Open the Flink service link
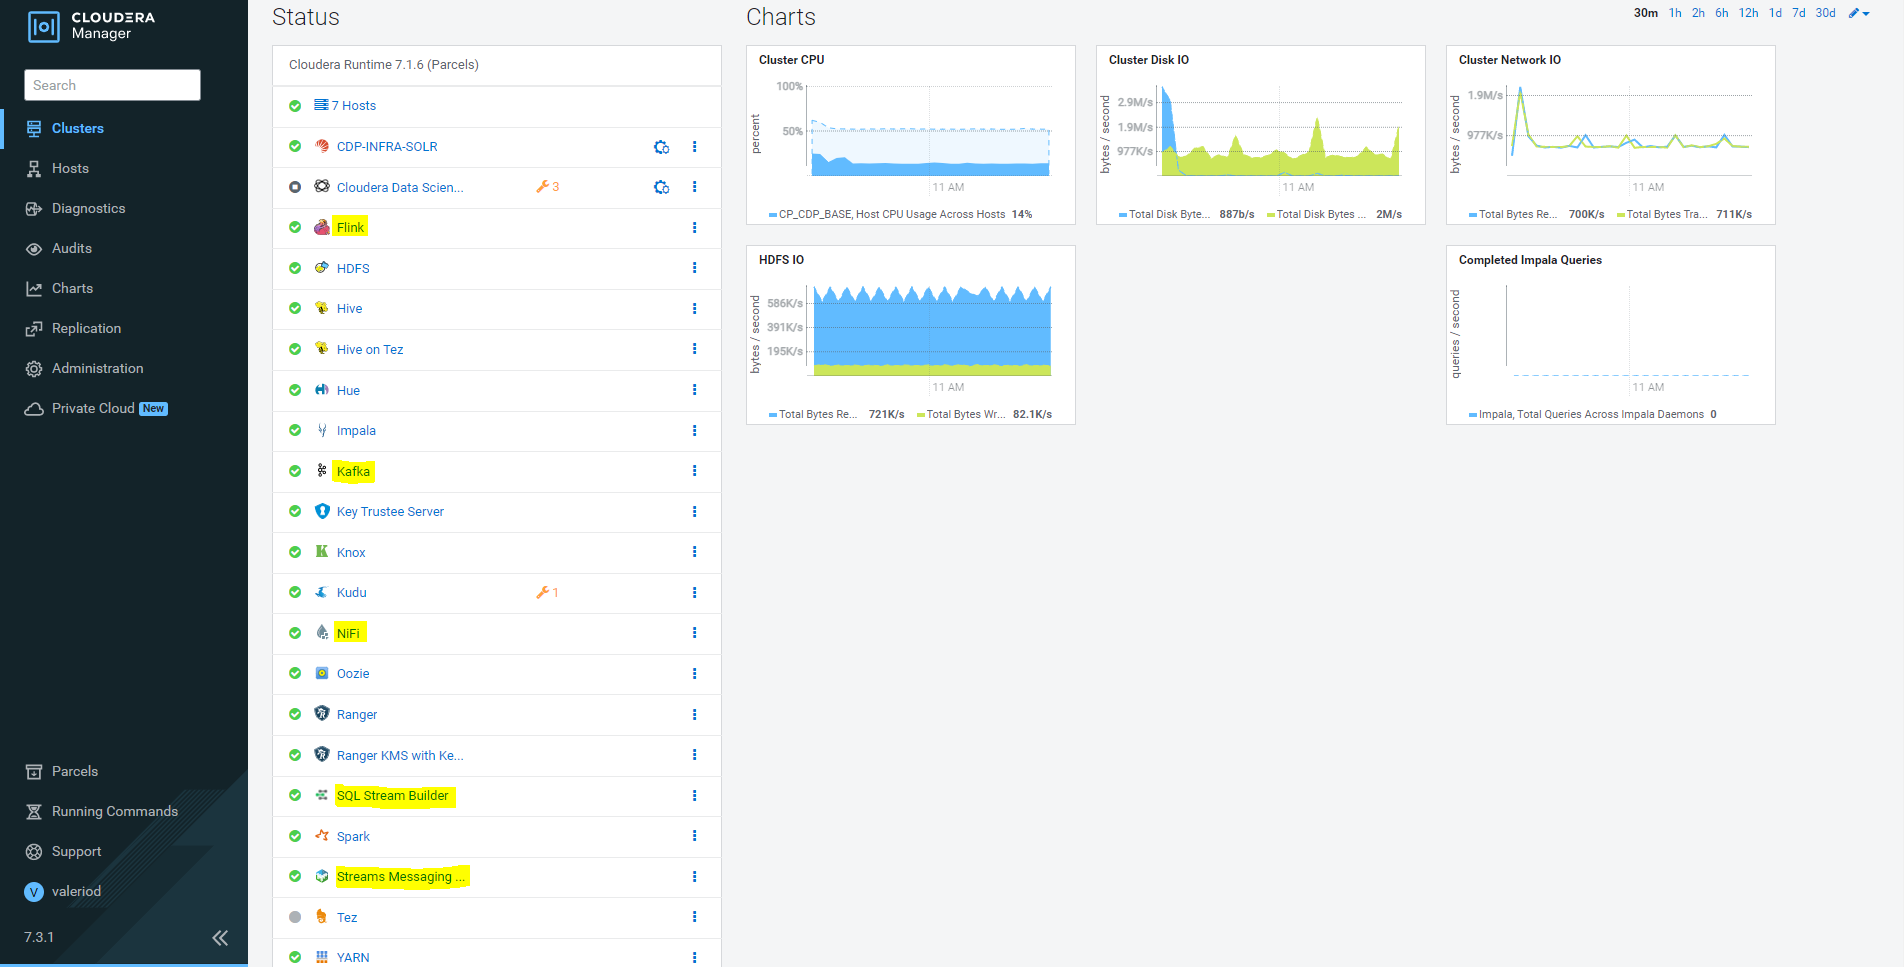This screenshot has width=1904, height=967. tap(350, 227)
